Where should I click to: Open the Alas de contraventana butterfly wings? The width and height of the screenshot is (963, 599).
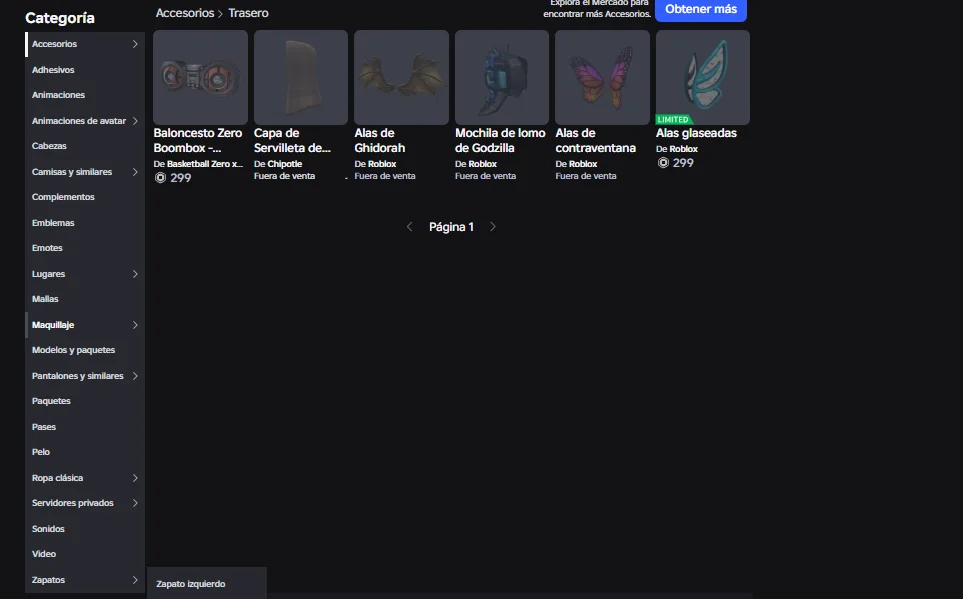[602, 77]
